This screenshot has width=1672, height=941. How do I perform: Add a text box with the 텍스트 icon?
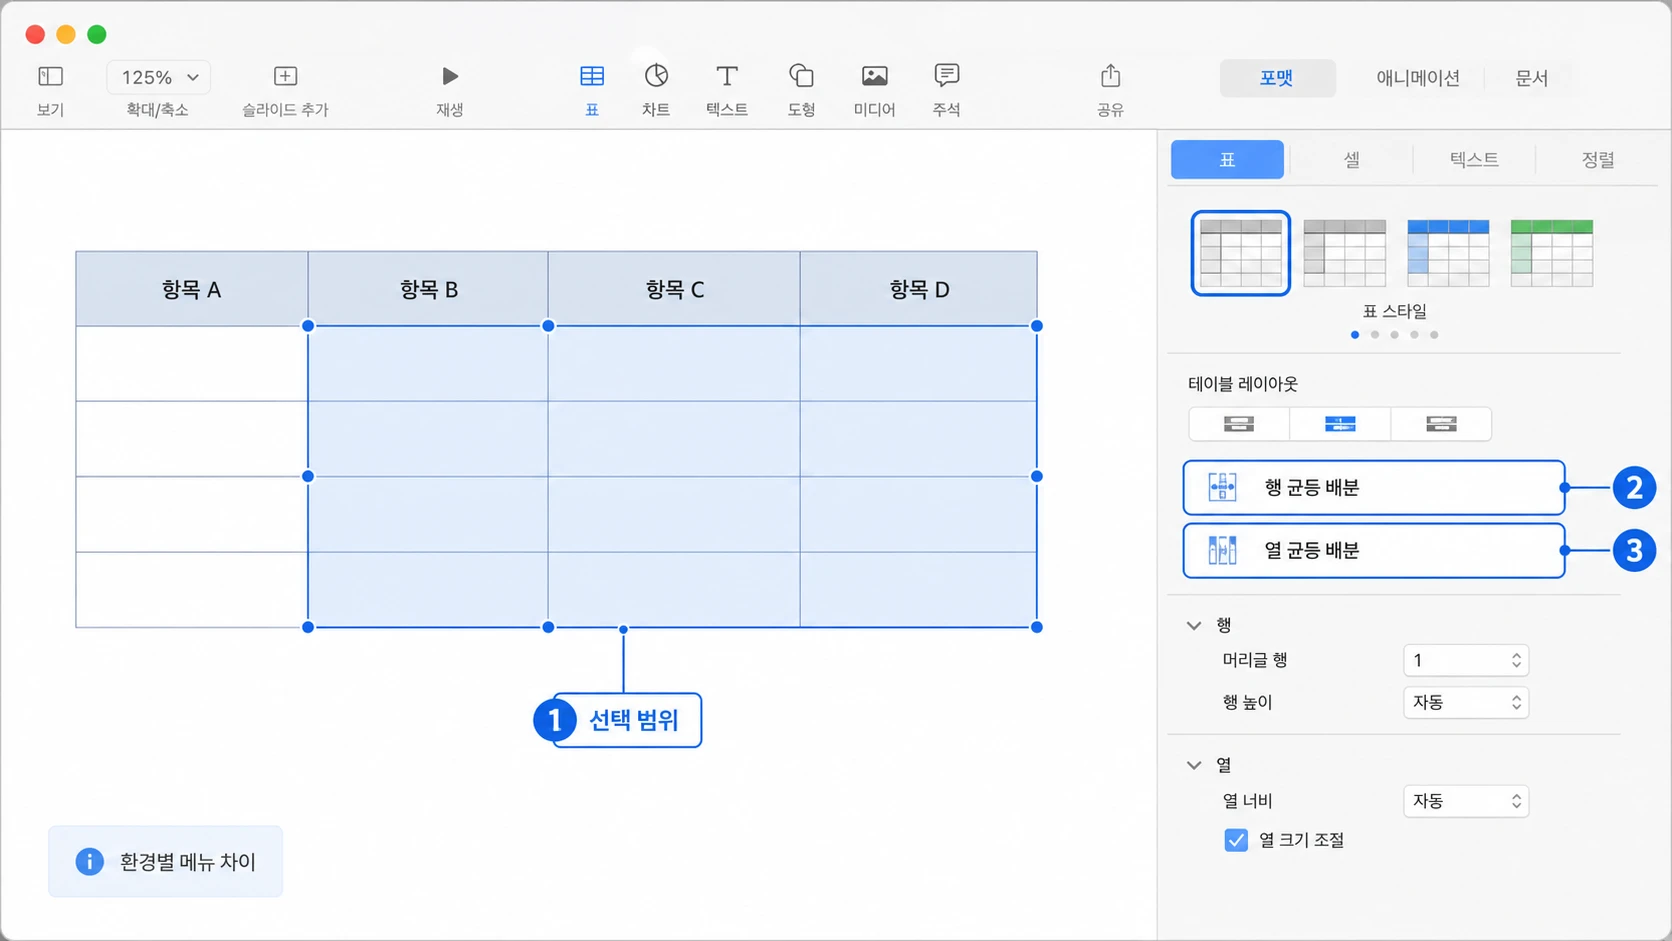tap(727, 76)
